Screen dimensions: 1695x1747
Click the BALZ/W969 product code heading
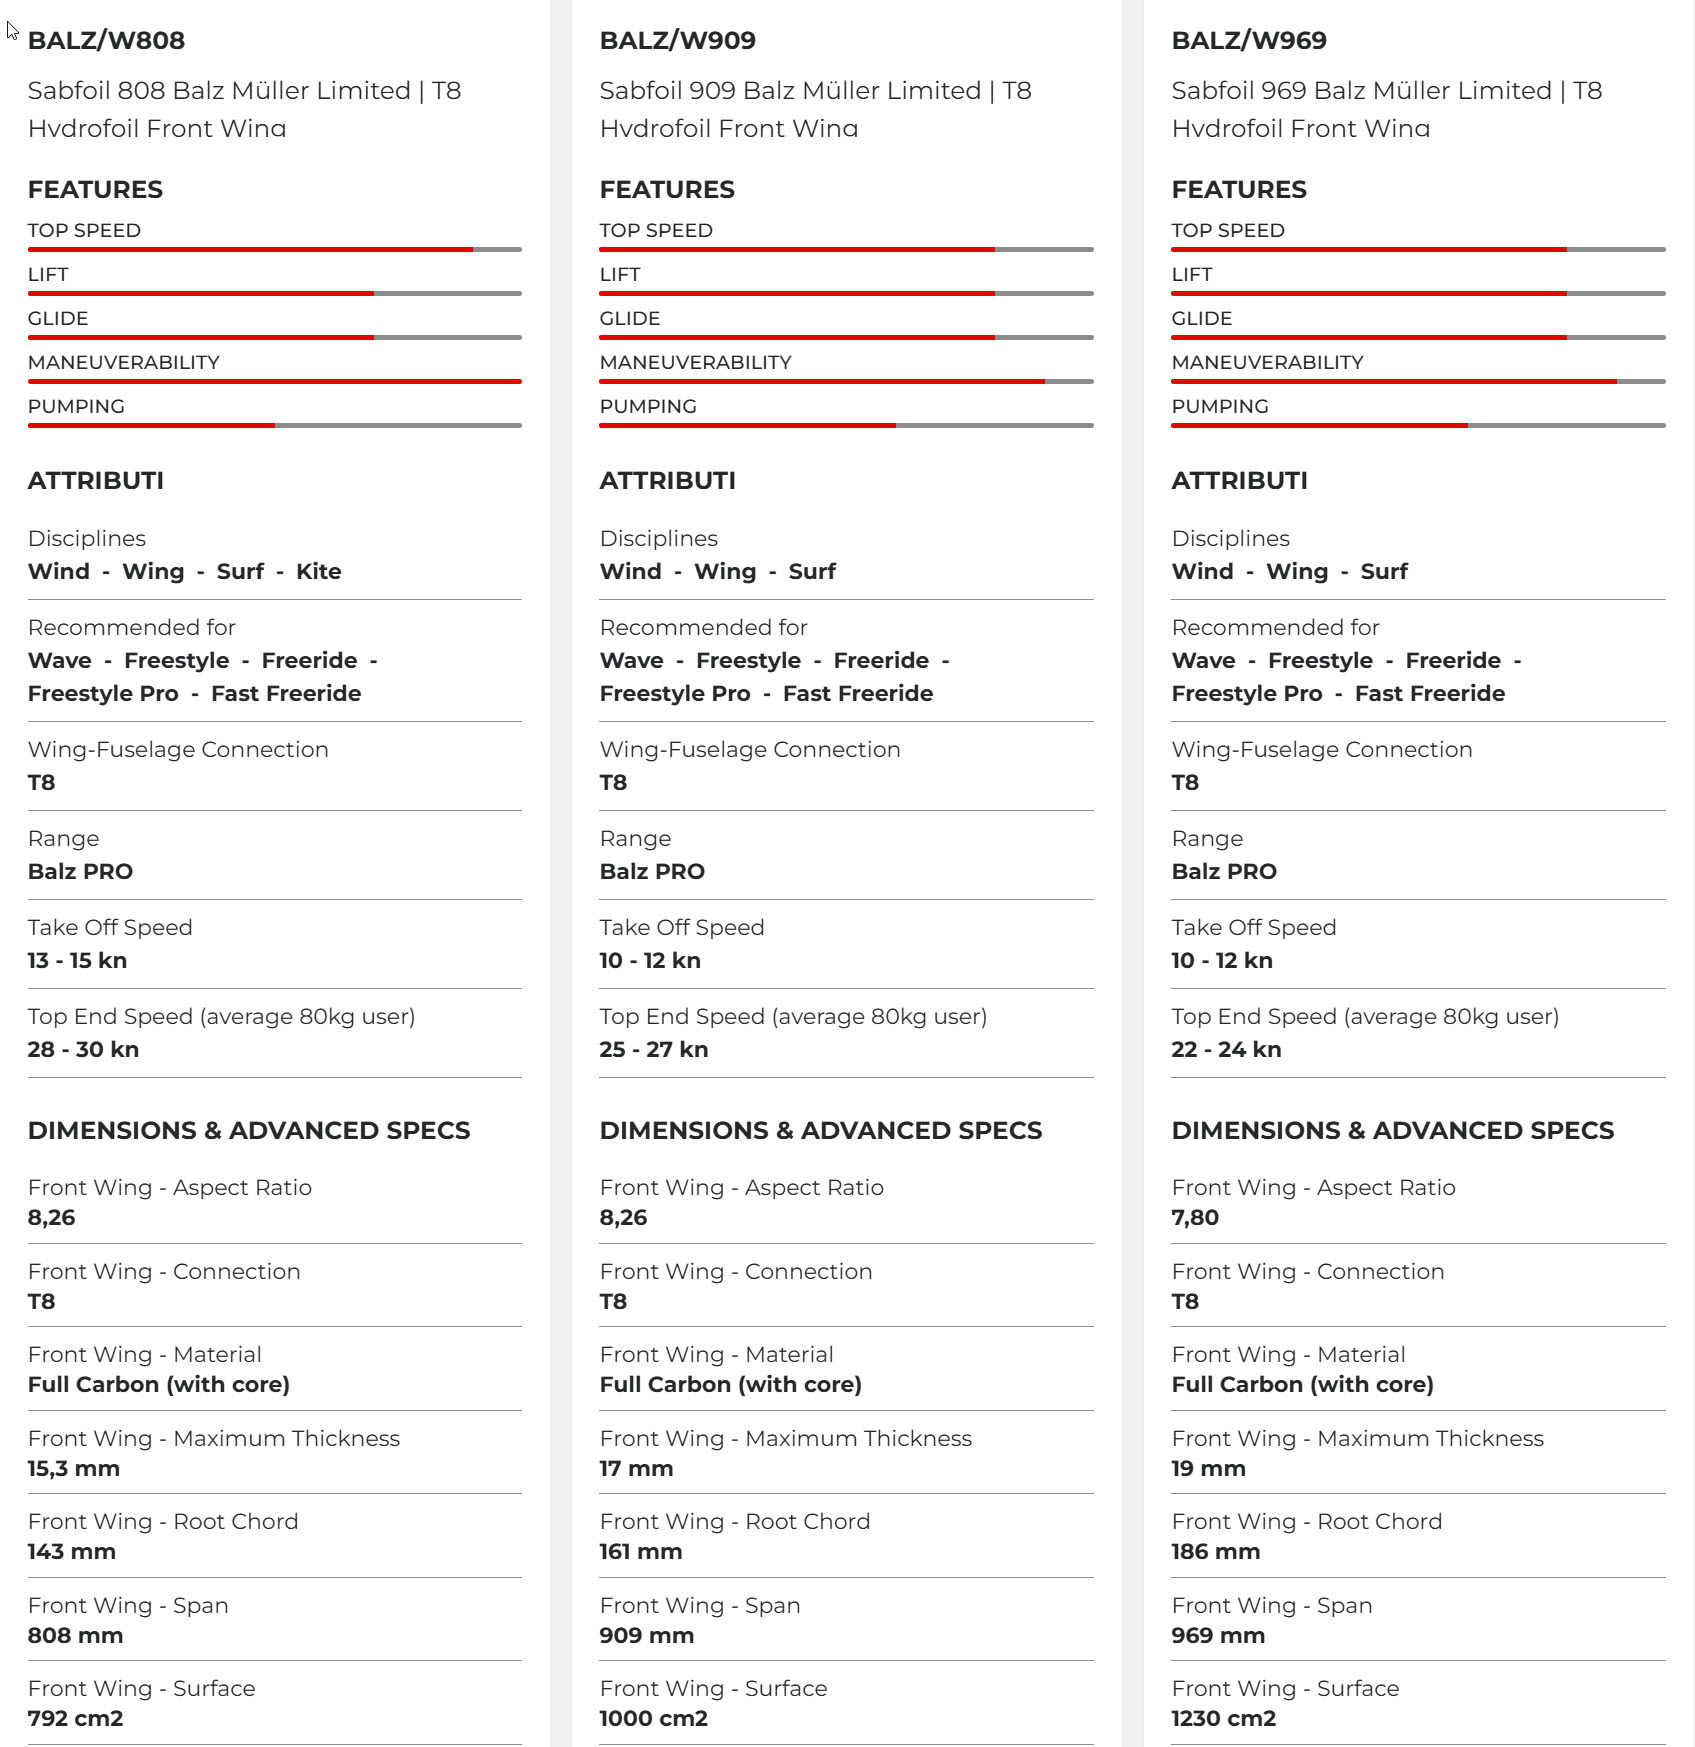tap(1249, 41)
